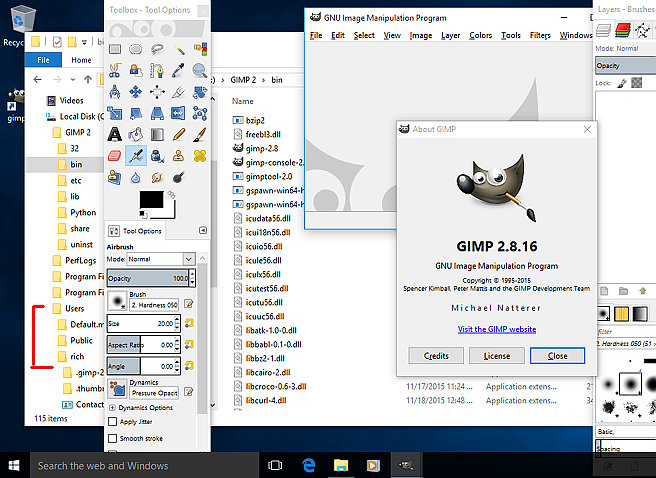
Task: Reset the Angle value to default
Action: coord(189,366)
